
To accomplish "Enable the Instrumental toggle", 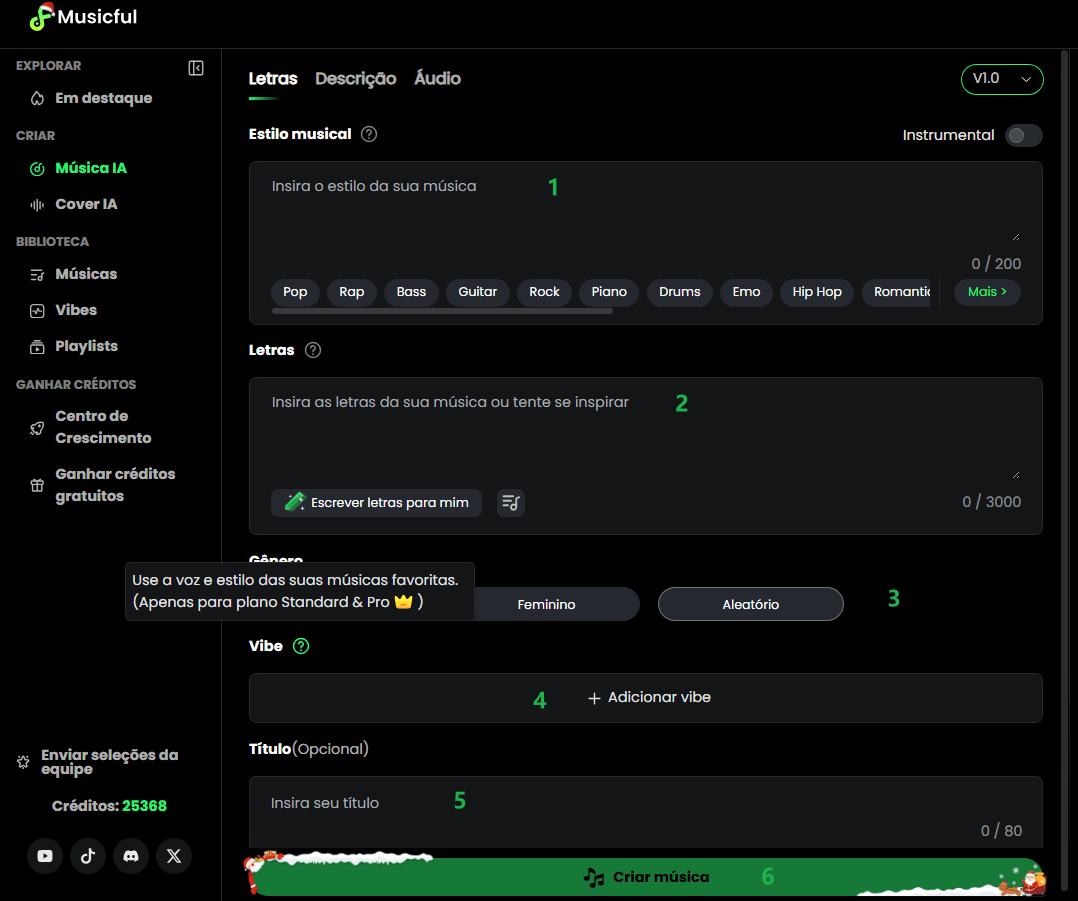I will click(x=1023, y=135).
